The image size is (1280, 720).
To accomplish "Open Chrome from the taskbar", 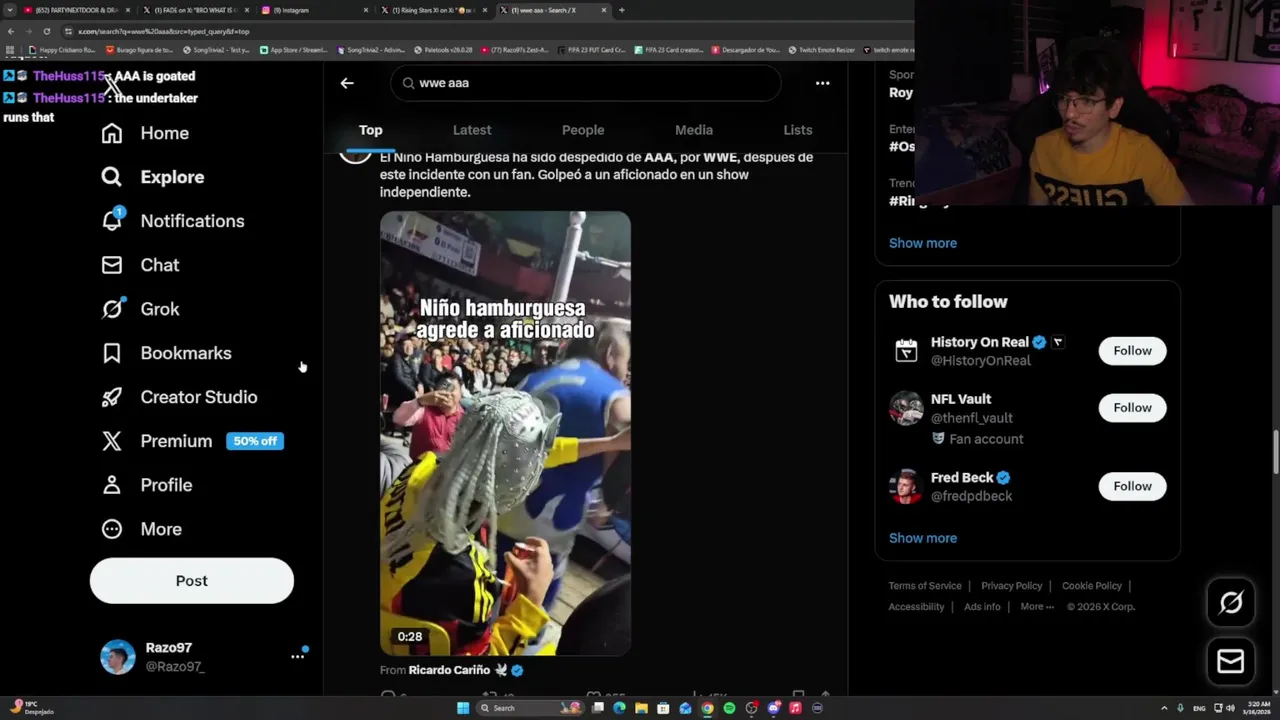I will (707, 708).
